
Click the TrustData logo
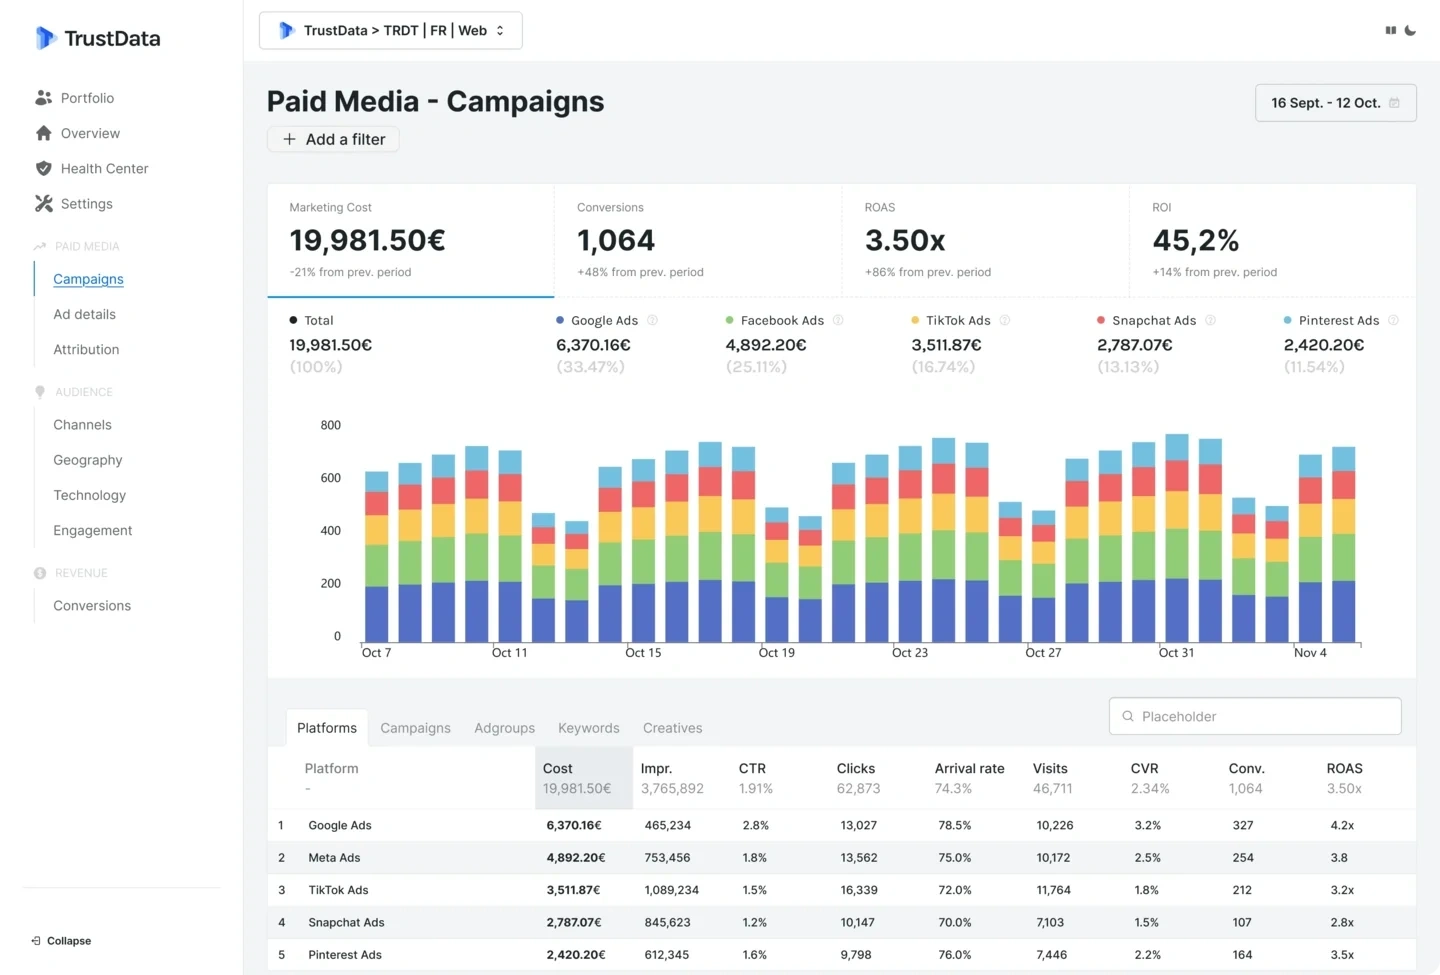pyautogui.click(x=97, y=38)
